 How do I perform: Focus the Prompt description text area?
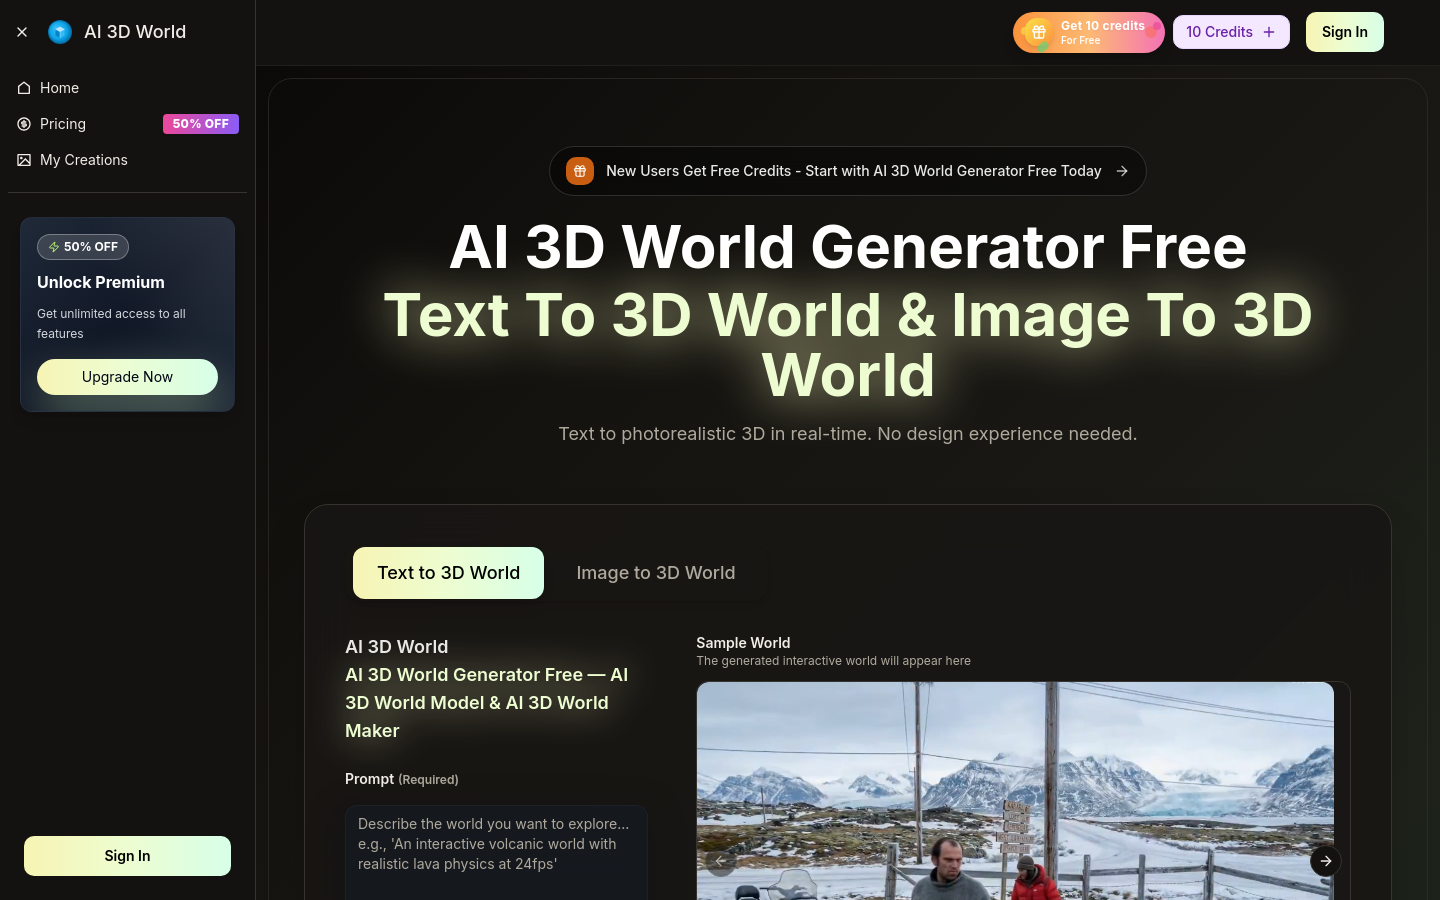496,853
